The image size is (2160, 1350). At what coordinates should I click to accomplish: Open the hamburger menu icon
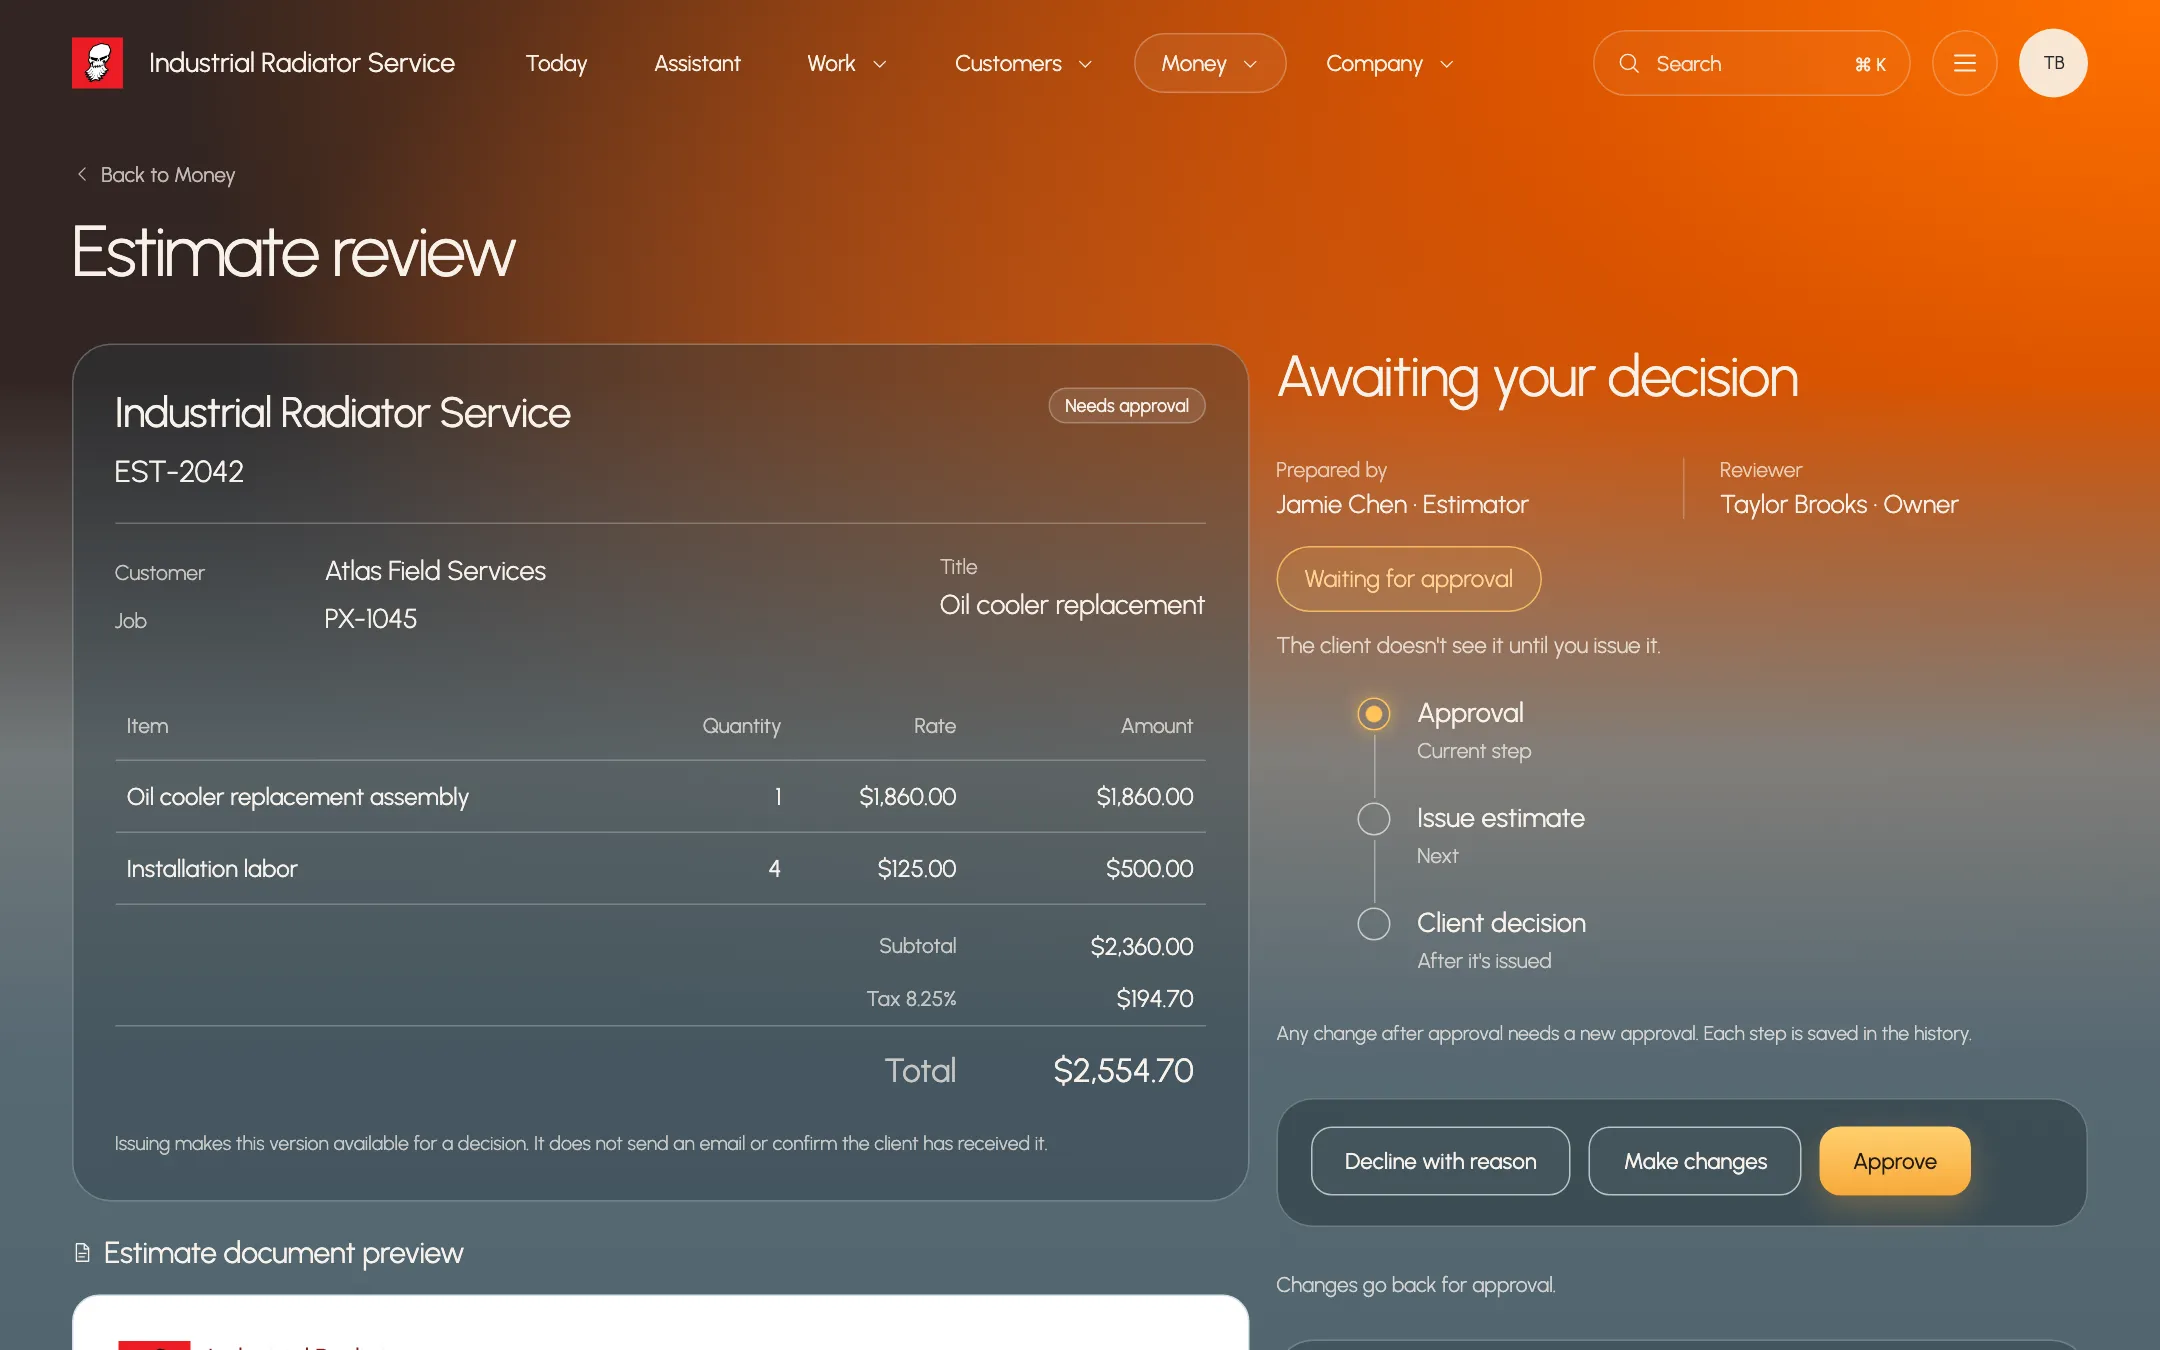click(x=1964, y=63)
